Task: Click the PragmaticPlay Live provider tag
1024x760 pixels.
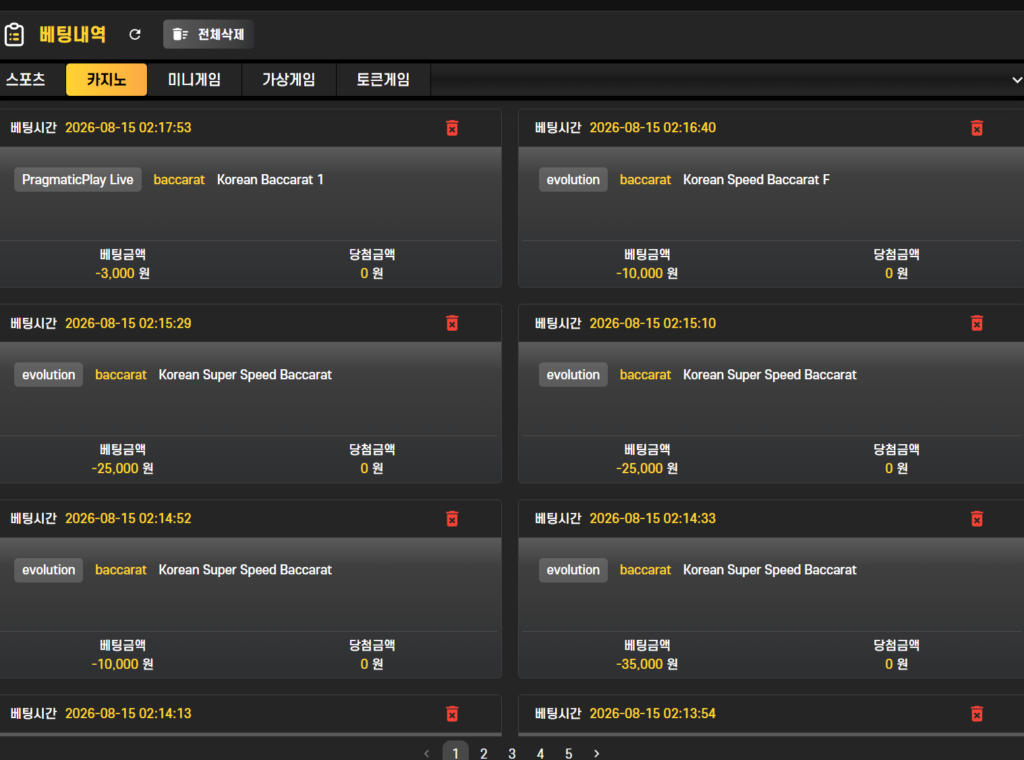Action: [x=78, y=180]
